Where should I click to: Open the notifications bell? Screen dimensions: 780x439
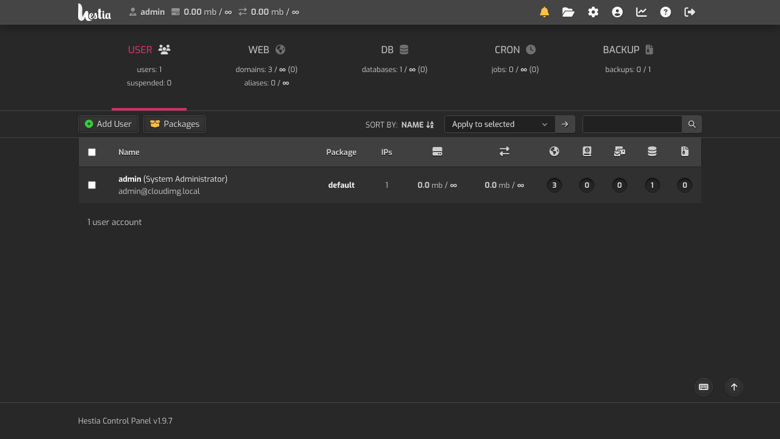click(544, 12)
